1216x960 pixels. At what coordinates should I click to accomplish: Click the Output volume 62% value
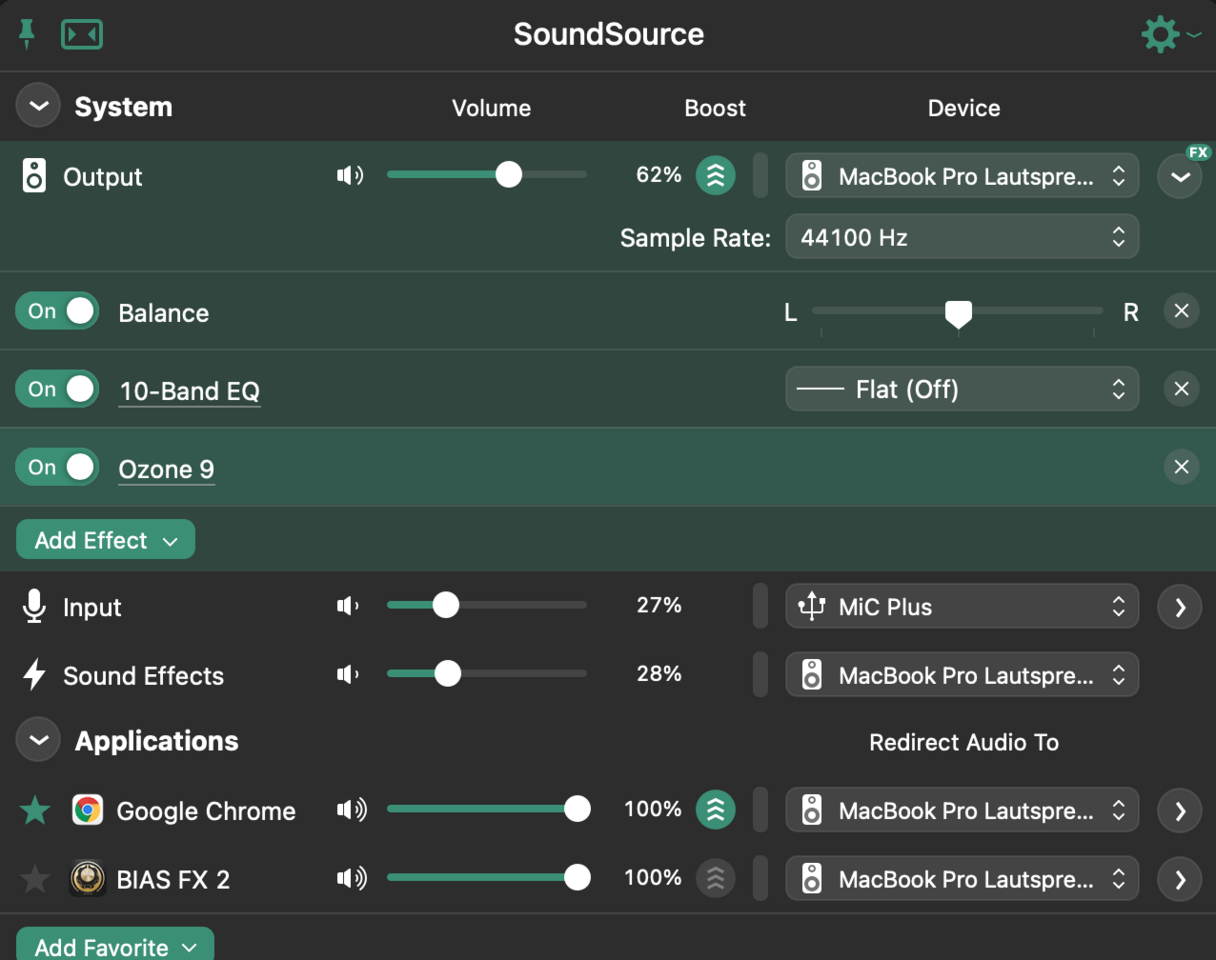click(659, 175)
